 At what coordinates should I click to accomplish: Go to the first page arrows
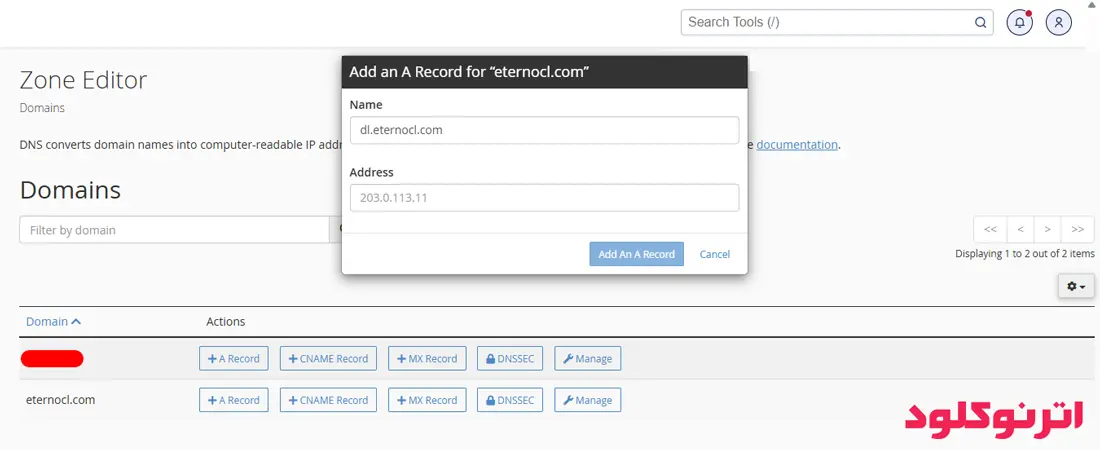click(990, 230)
